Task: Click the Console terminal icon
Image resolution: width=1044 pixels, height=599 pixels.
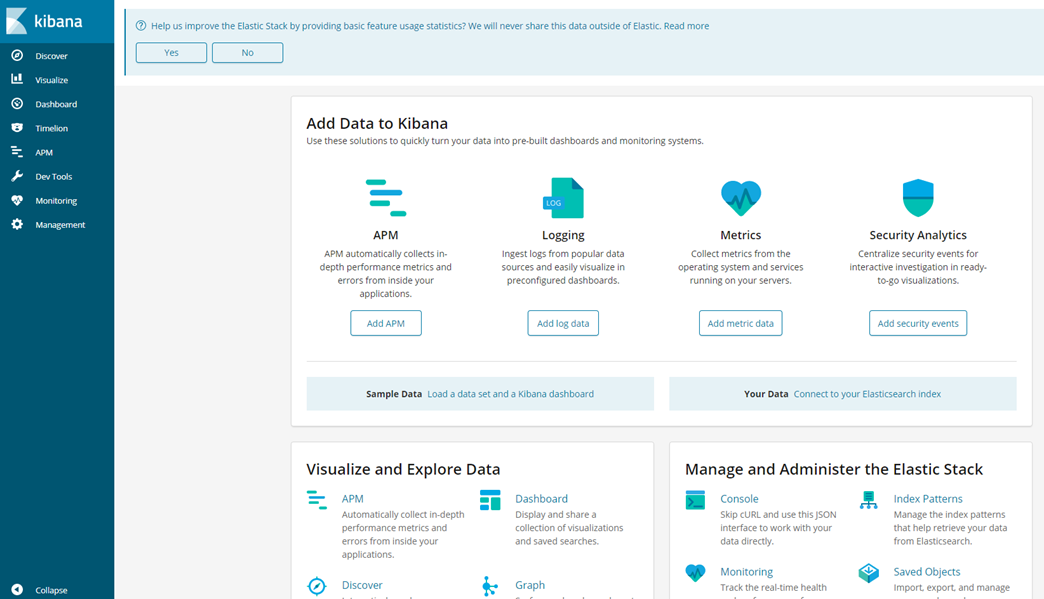Action: click(695, 500)
